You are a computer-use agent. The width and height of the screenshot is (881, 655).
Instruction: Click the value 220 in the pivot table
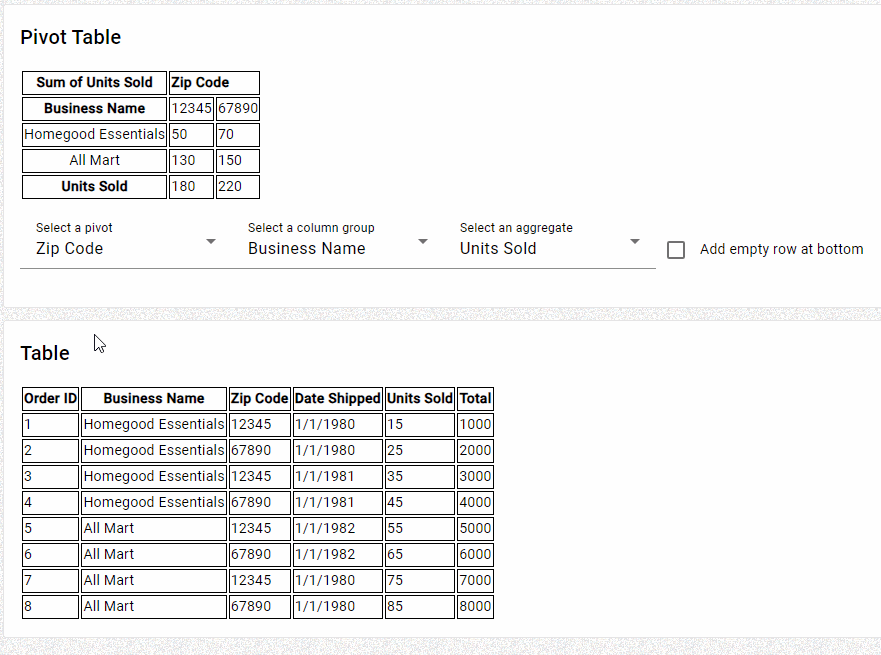[x=237, y=186]
